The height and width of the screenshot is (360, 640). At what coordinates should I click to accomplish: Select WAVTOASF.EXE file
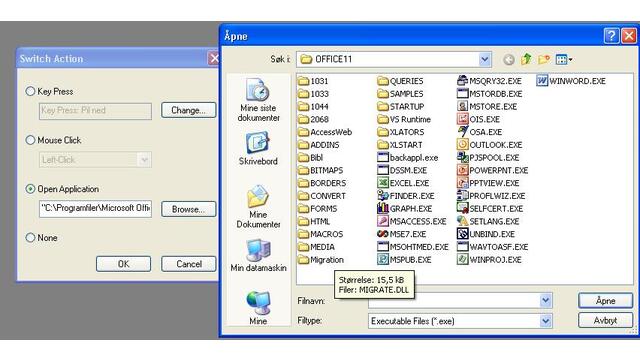tap(493, 247)
